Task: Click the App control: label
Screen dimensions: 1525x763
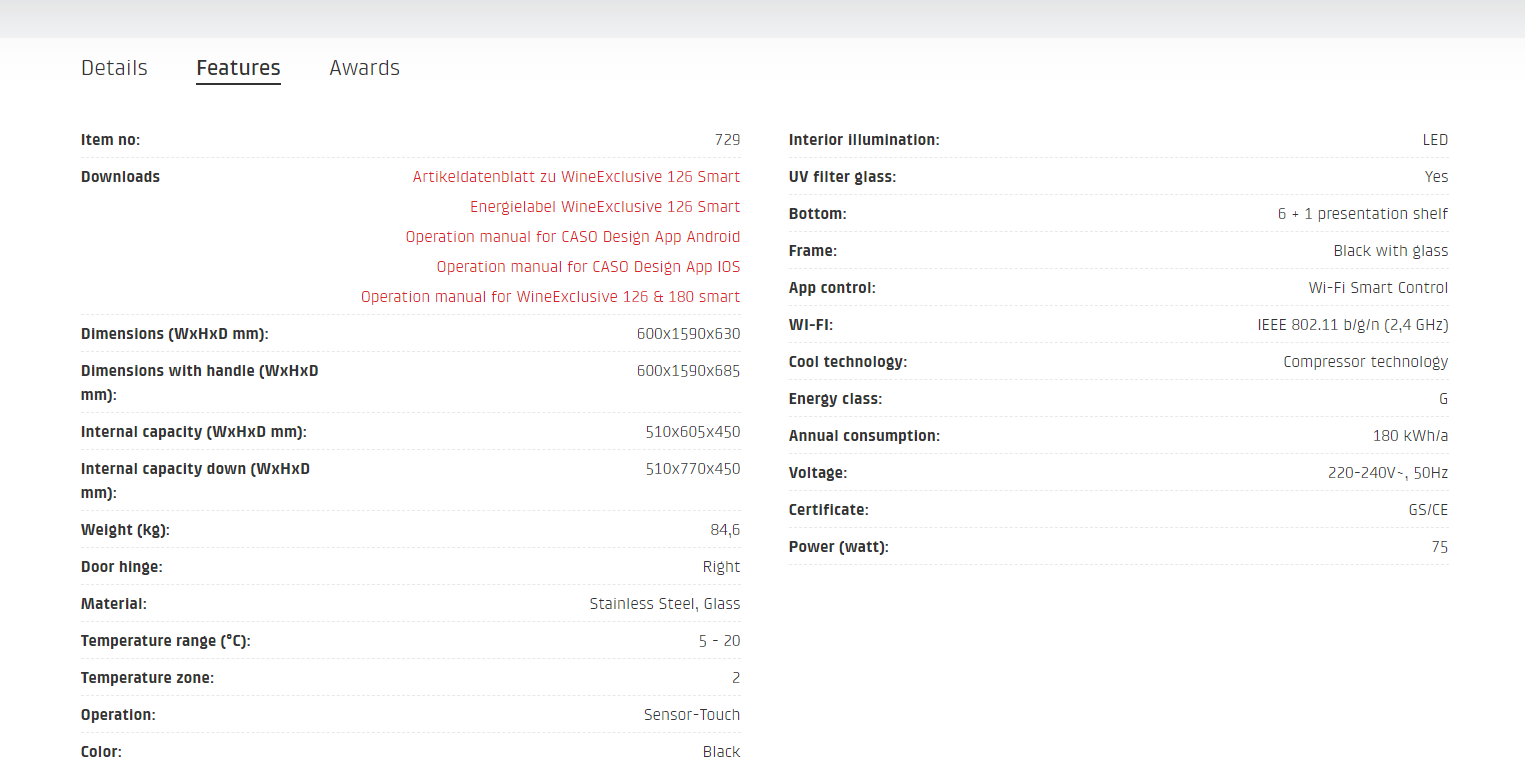Action: (x=833, y=288)
